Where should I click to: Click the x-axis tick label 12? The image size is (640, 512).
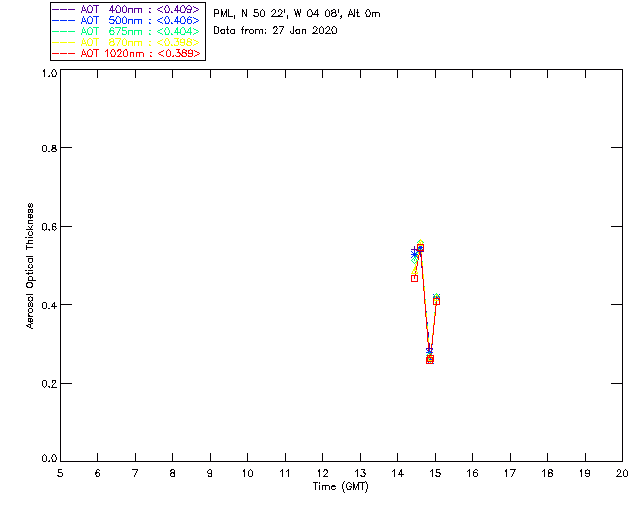tap(322, 473)
